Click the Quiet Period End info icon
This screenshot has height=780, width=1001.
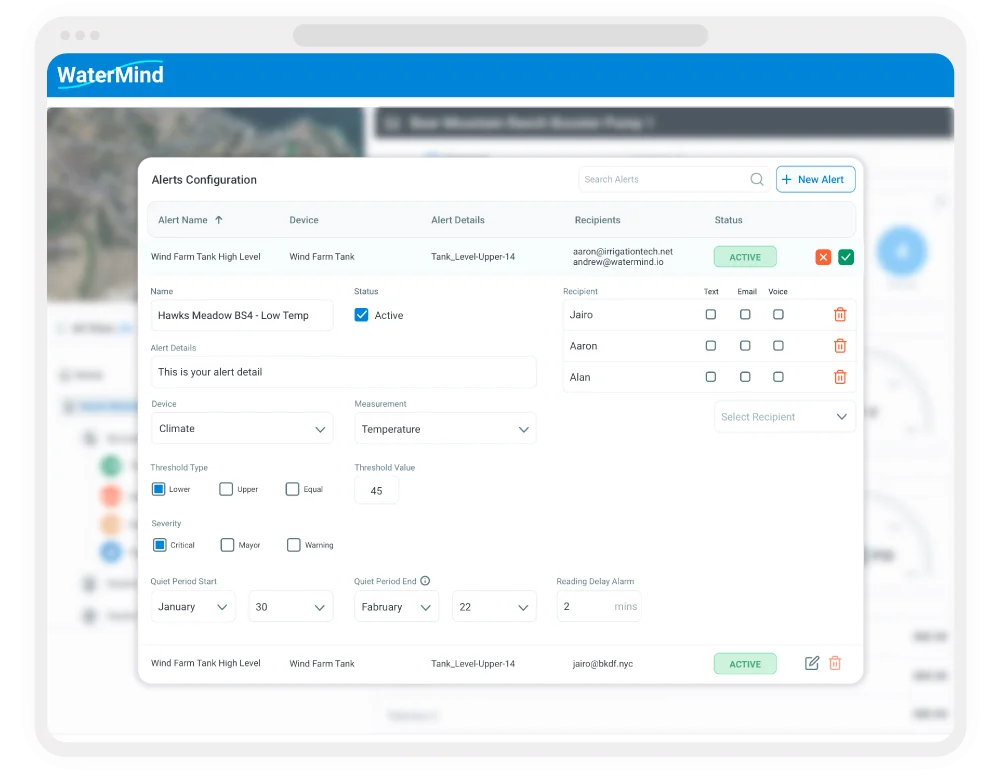point(425,581)
